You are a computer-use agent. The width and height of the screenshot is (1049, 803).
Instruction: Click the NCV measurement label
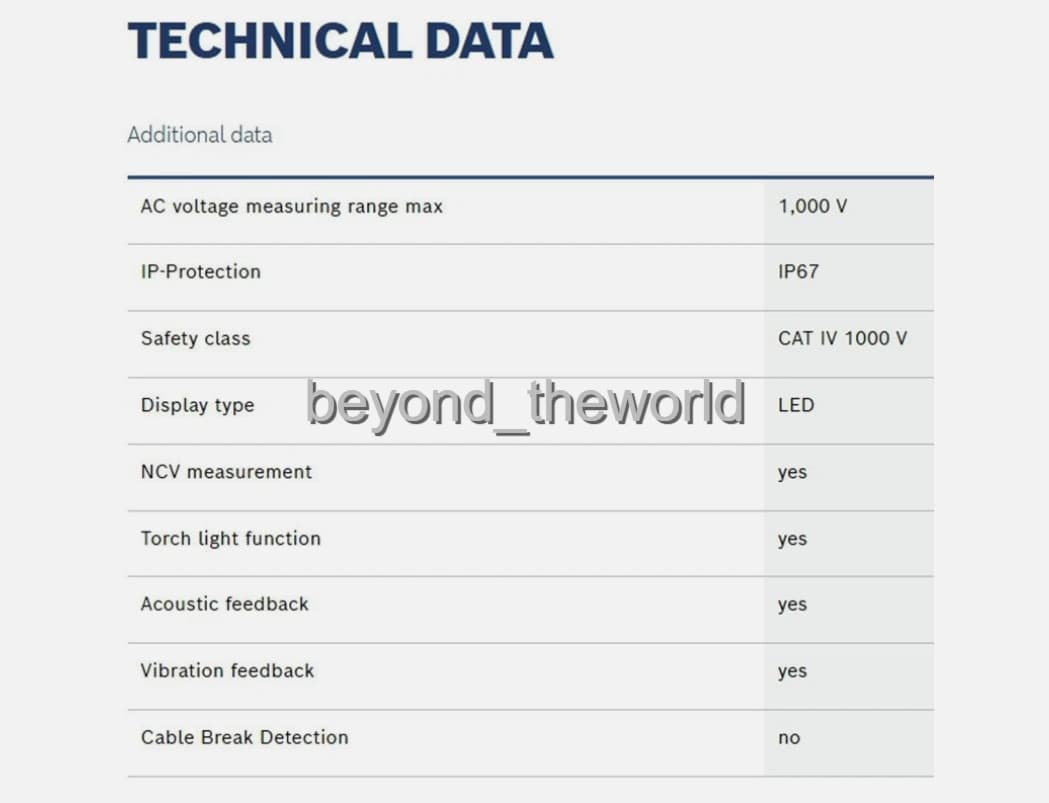(226, 471)
